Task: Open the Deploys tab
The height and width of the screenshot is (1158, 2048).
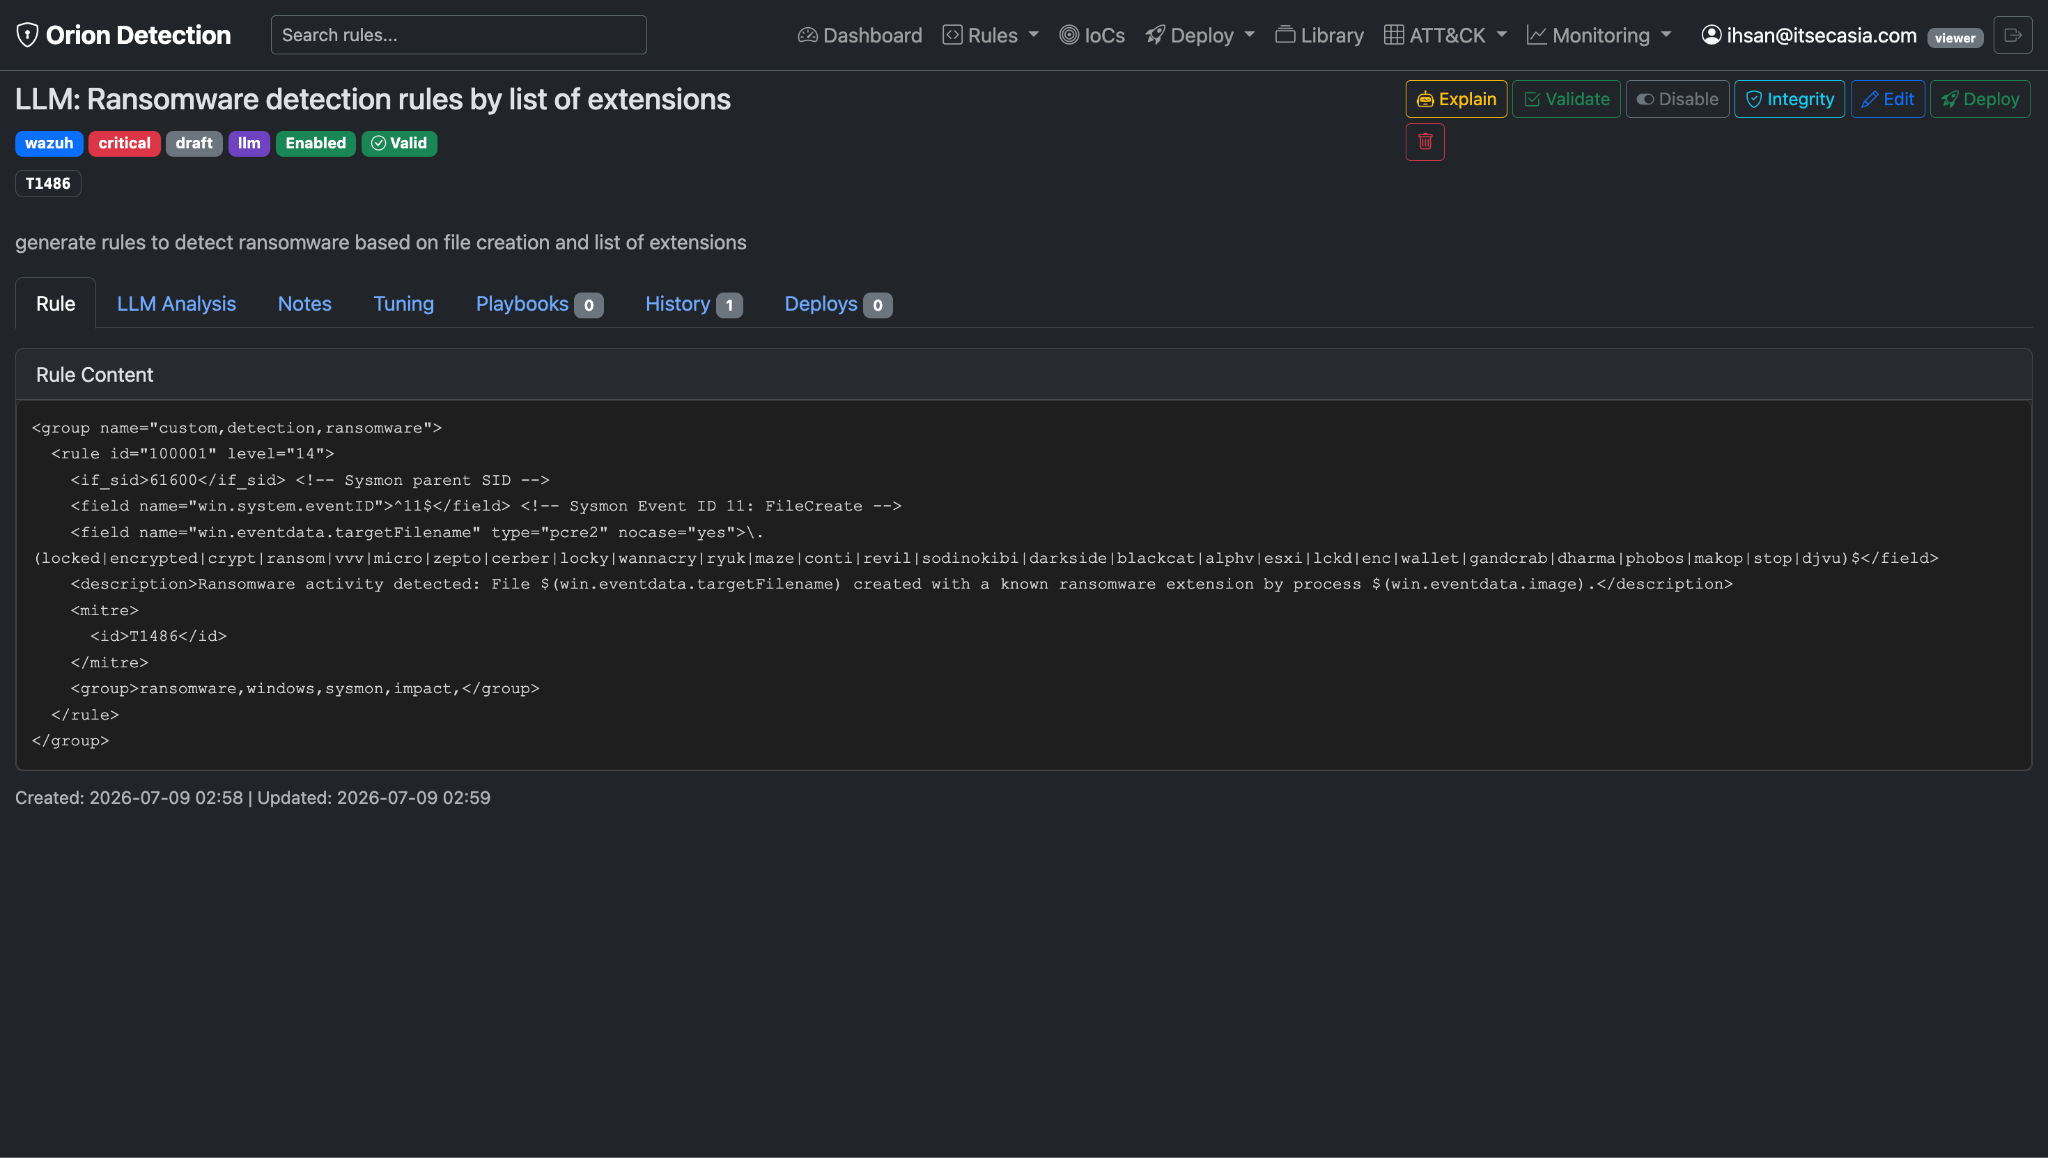Action: [837, 304]
